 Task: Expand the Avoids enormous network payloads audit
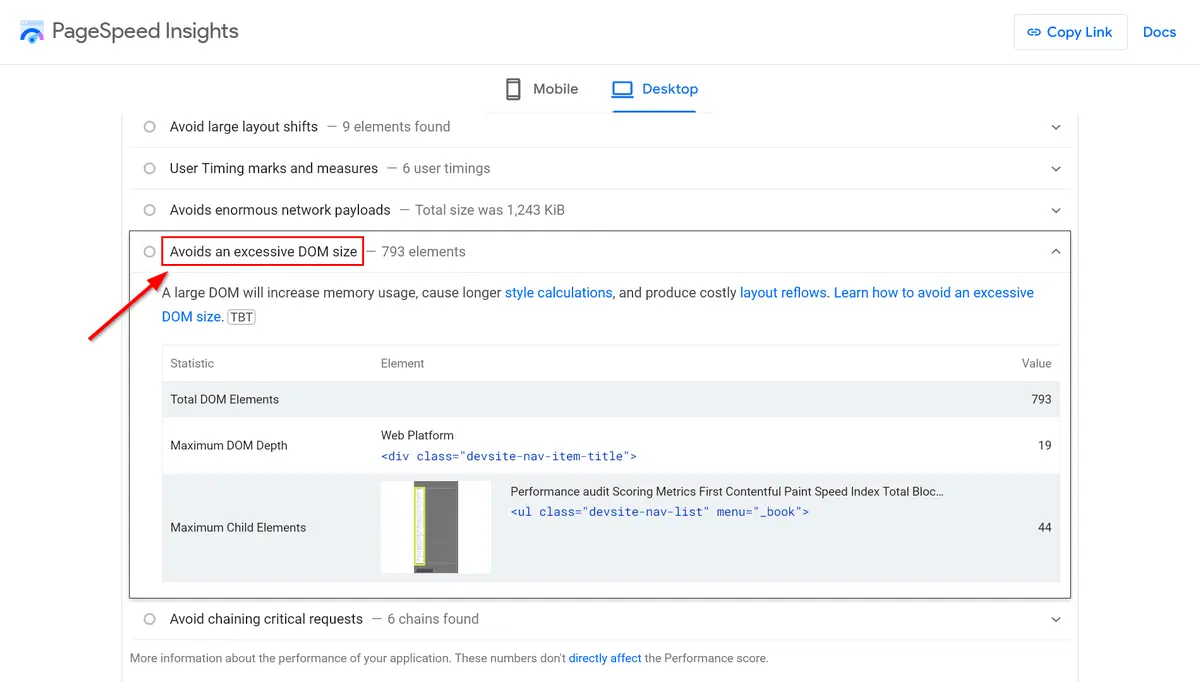pos(1056,210)
